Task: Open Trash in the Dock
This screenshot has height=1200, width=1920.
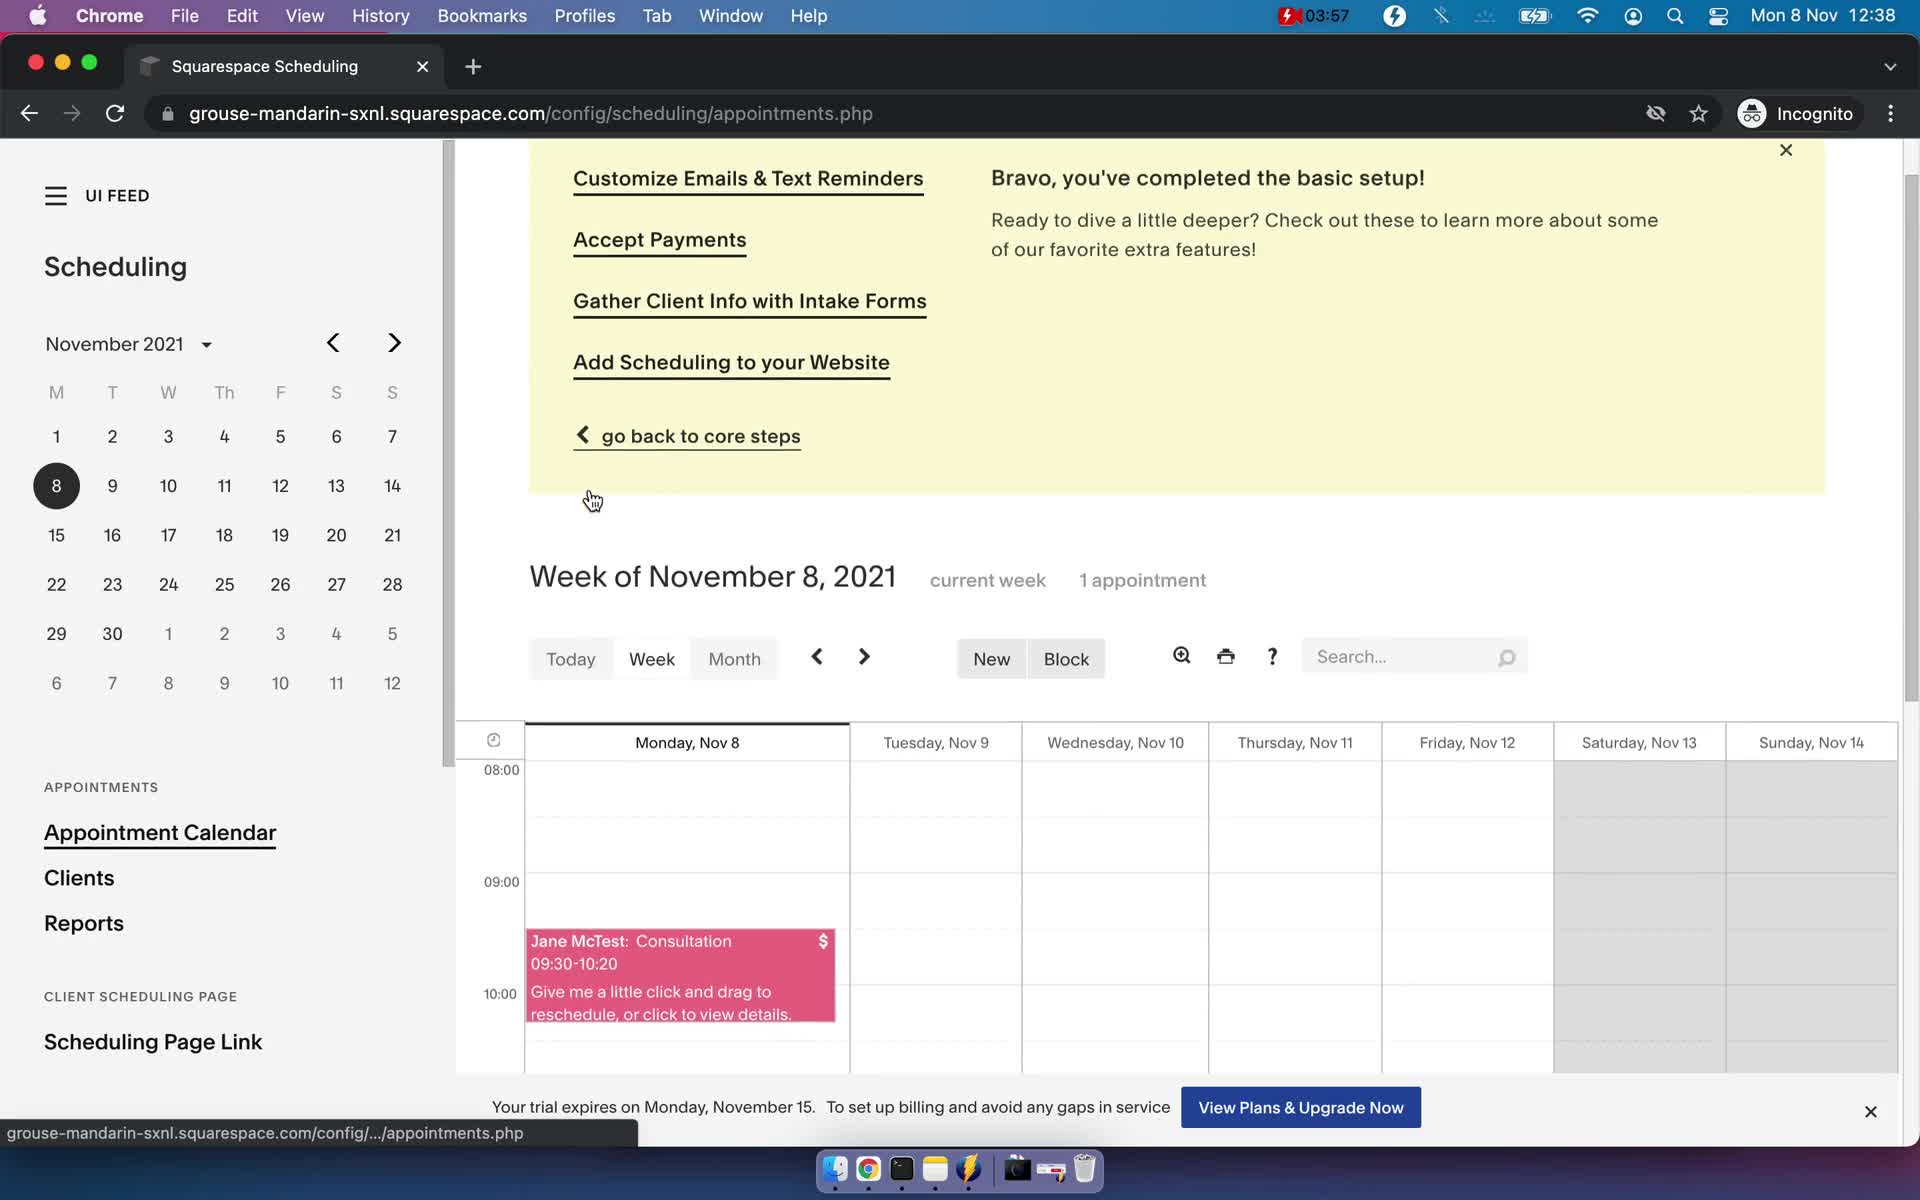Action: (x=1085, y=1169)
